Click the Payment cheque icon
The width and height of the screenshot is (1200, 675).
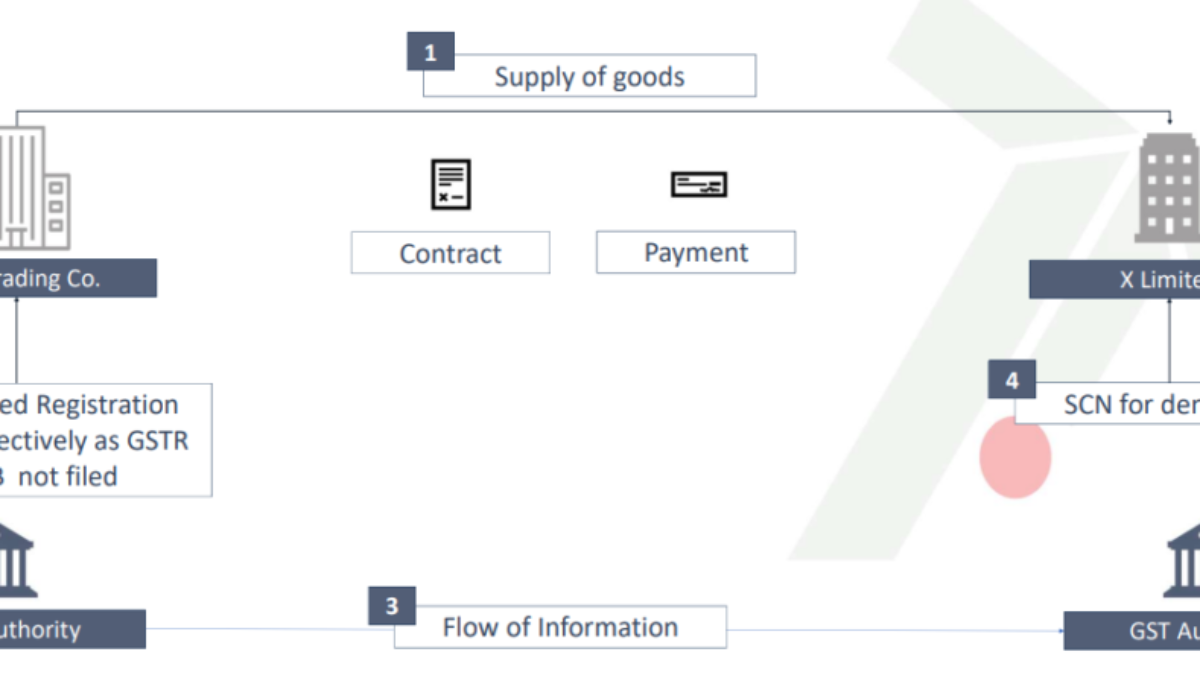[698, 184]
